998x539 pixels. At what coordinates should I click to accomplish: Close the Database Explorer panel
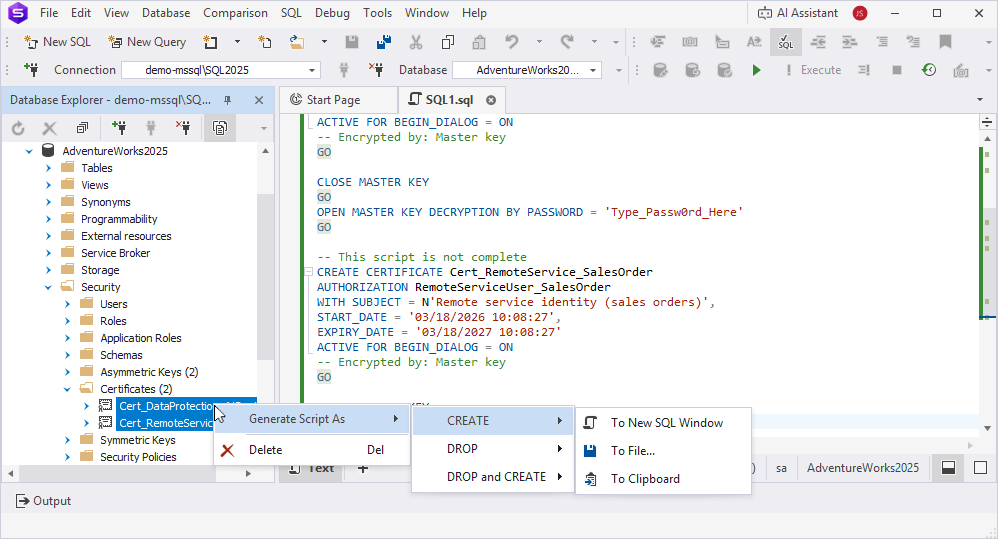(x=259, y=100)
